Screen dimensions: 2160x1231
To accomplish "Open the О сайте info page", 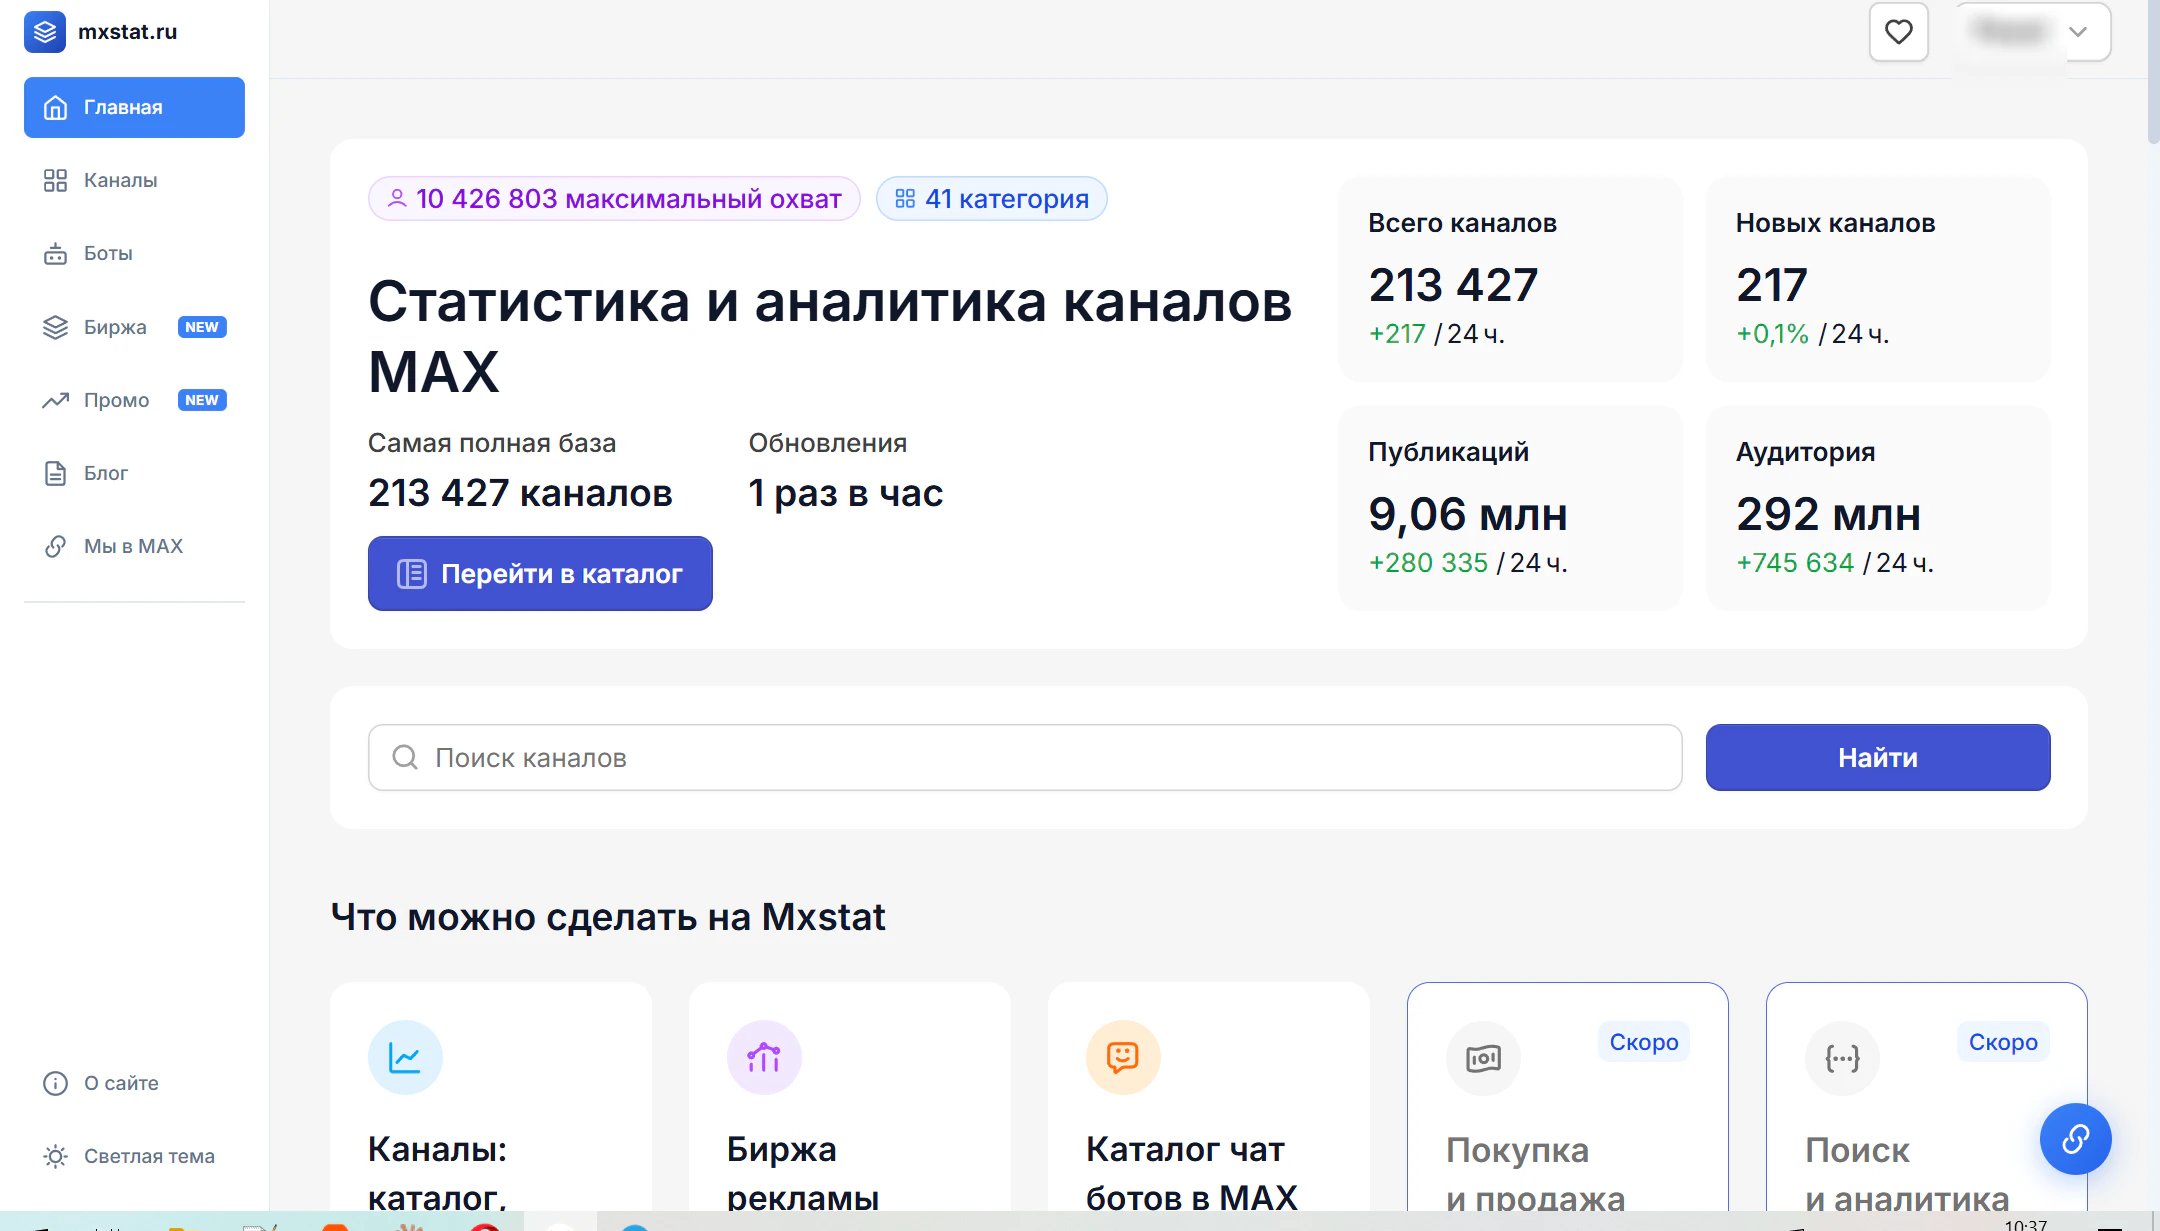I will (x=134, y=1083).
